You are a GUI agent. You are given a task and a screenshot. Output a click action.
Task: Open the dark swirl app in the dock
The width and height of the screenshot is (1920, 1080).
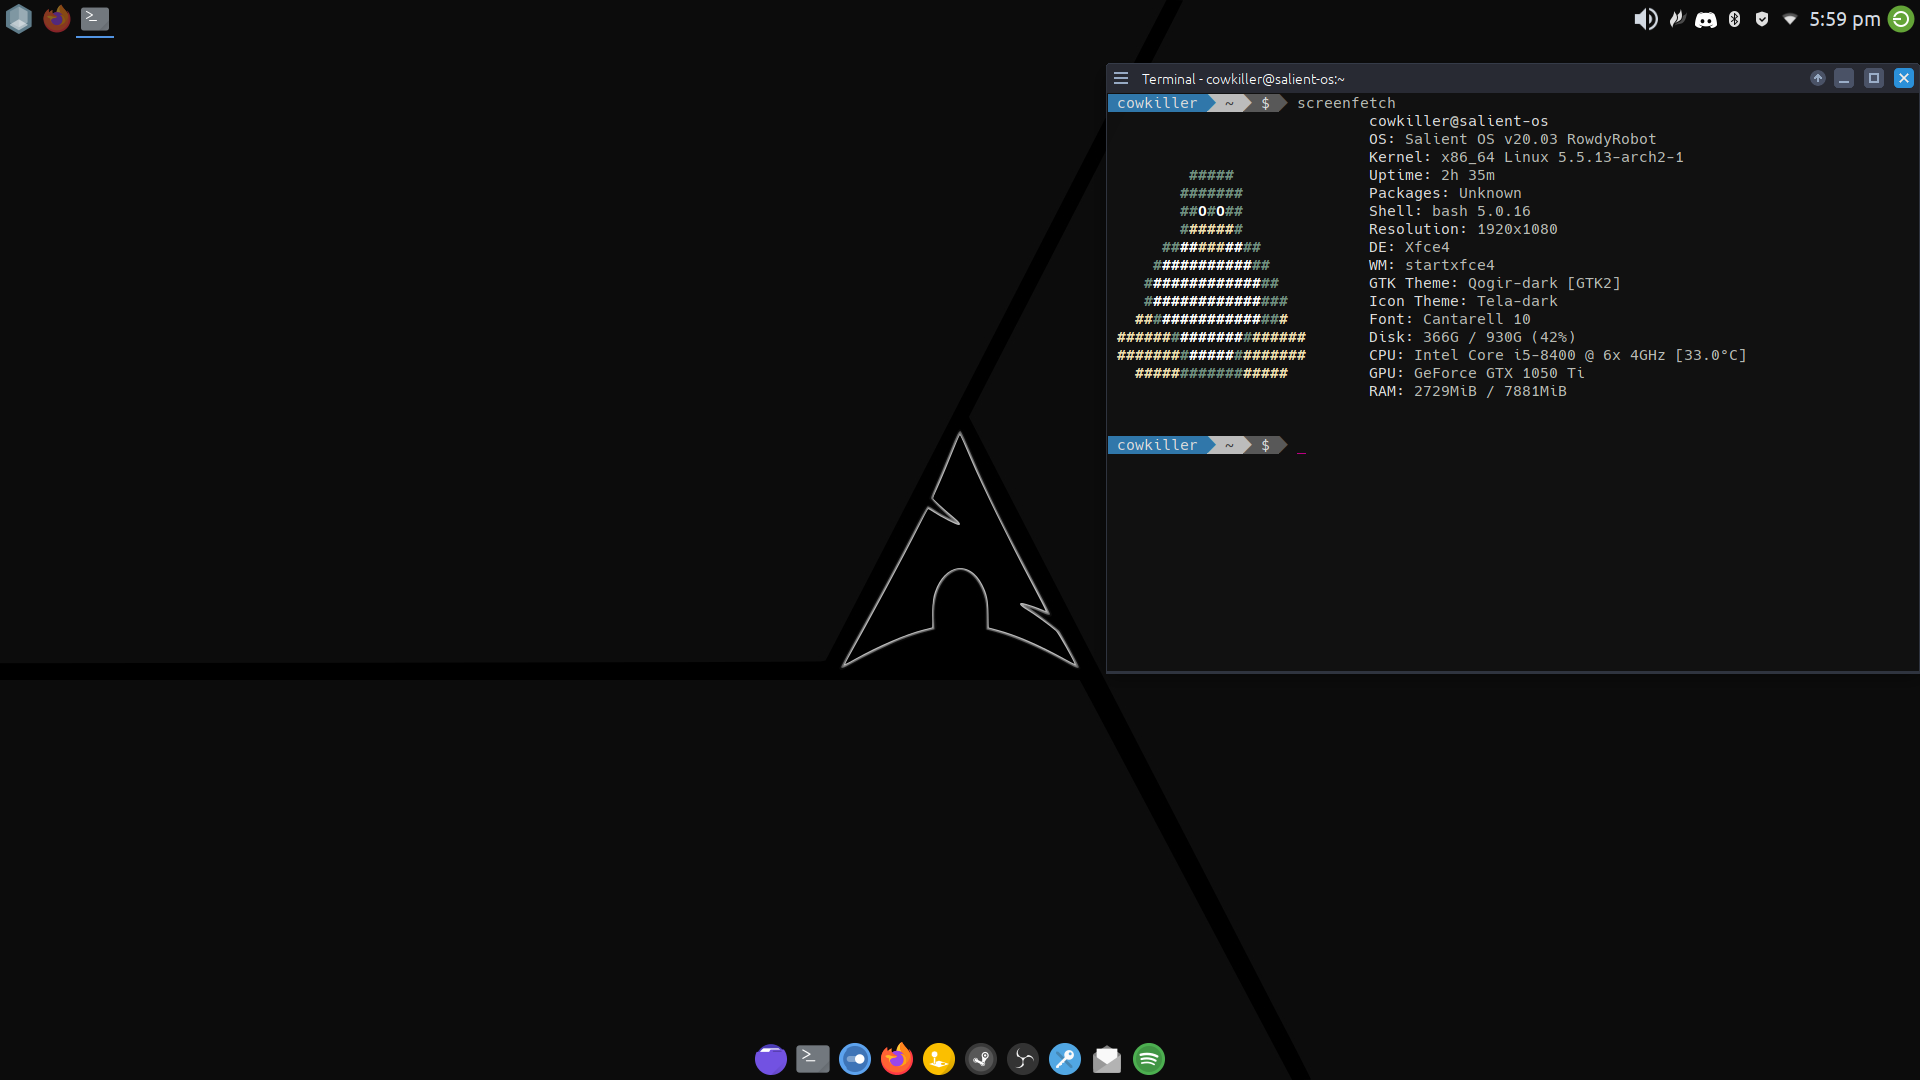[1023, 1059]
